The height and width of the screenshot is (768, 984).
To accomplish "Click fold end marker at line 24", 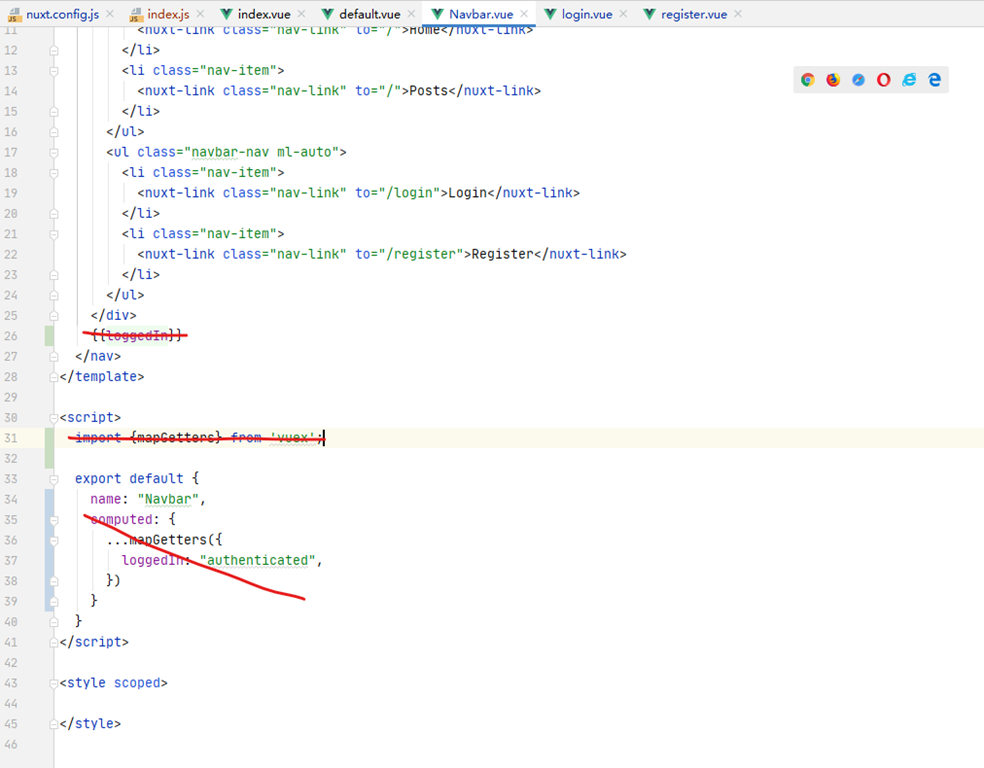I will pos(54,296).
